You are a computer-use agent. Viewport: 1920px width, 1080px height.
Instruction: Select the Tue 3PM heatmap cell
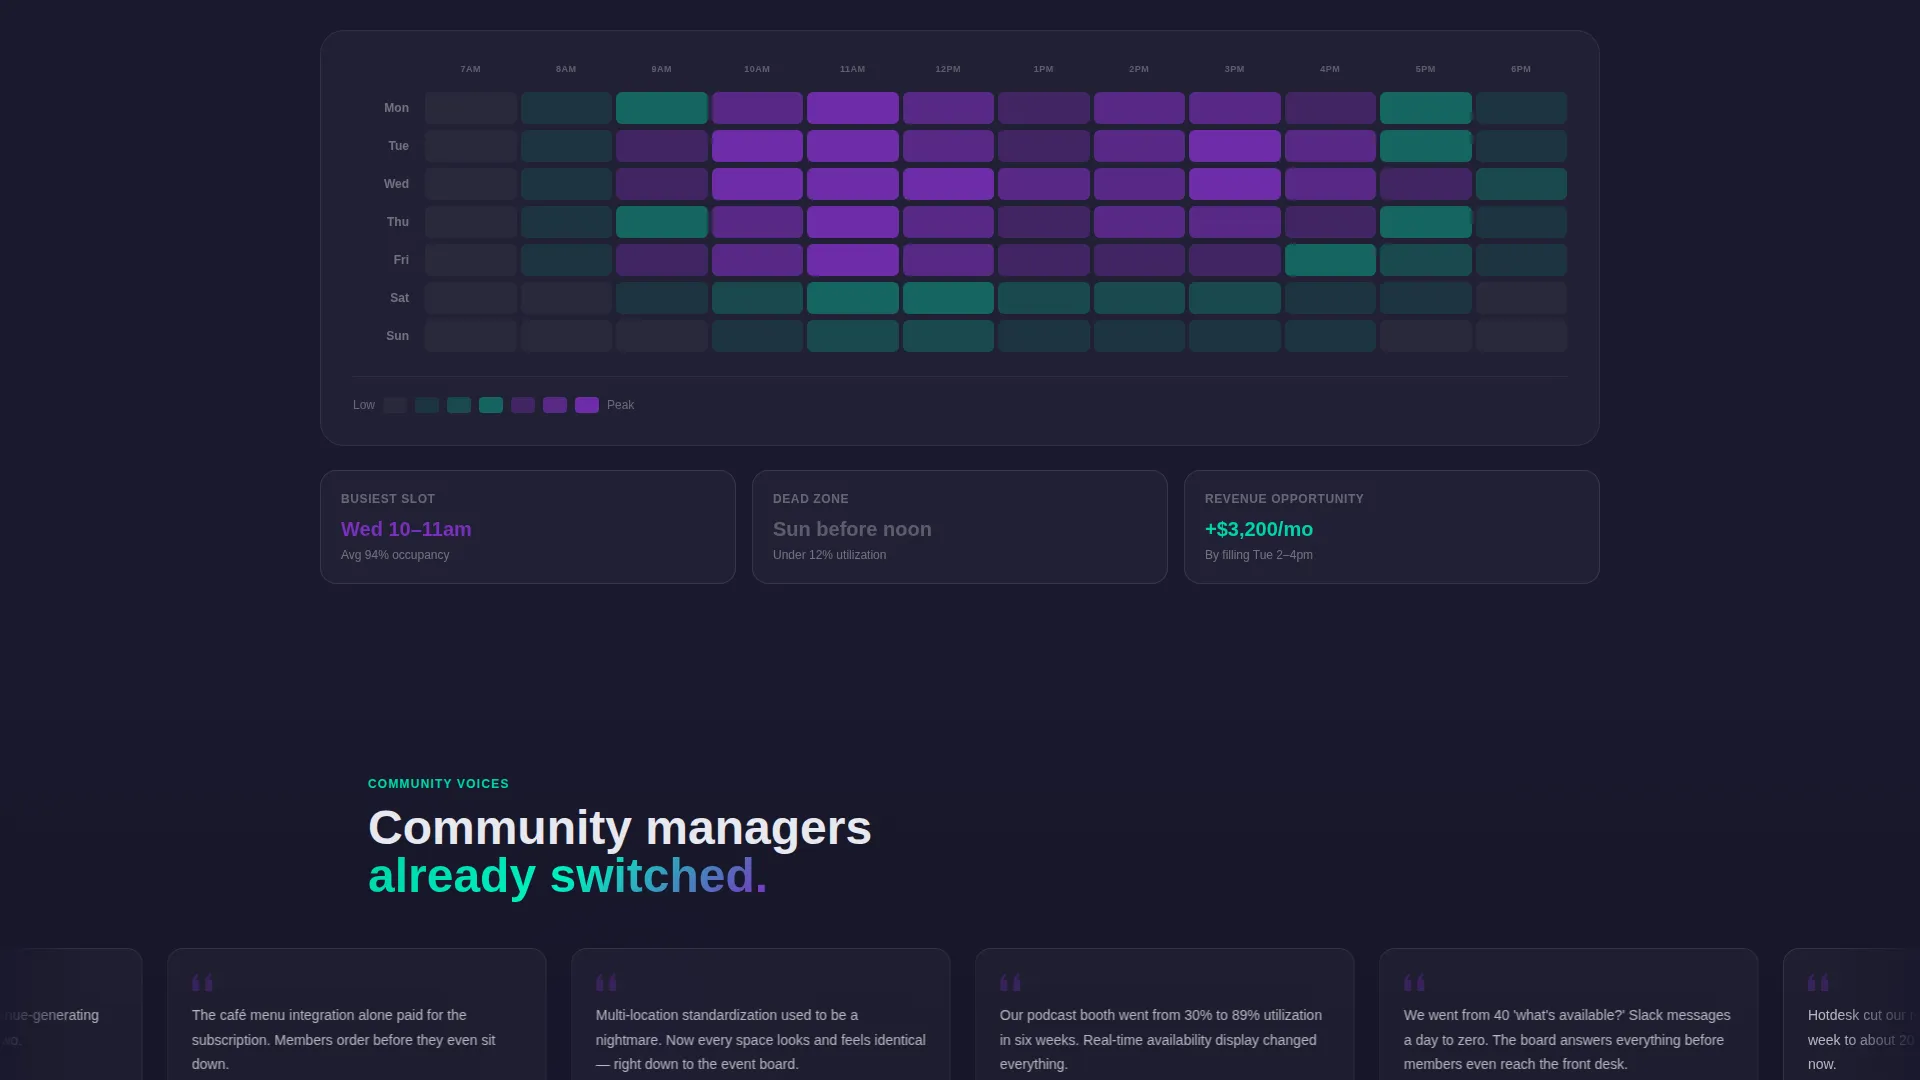[1235, 146]
